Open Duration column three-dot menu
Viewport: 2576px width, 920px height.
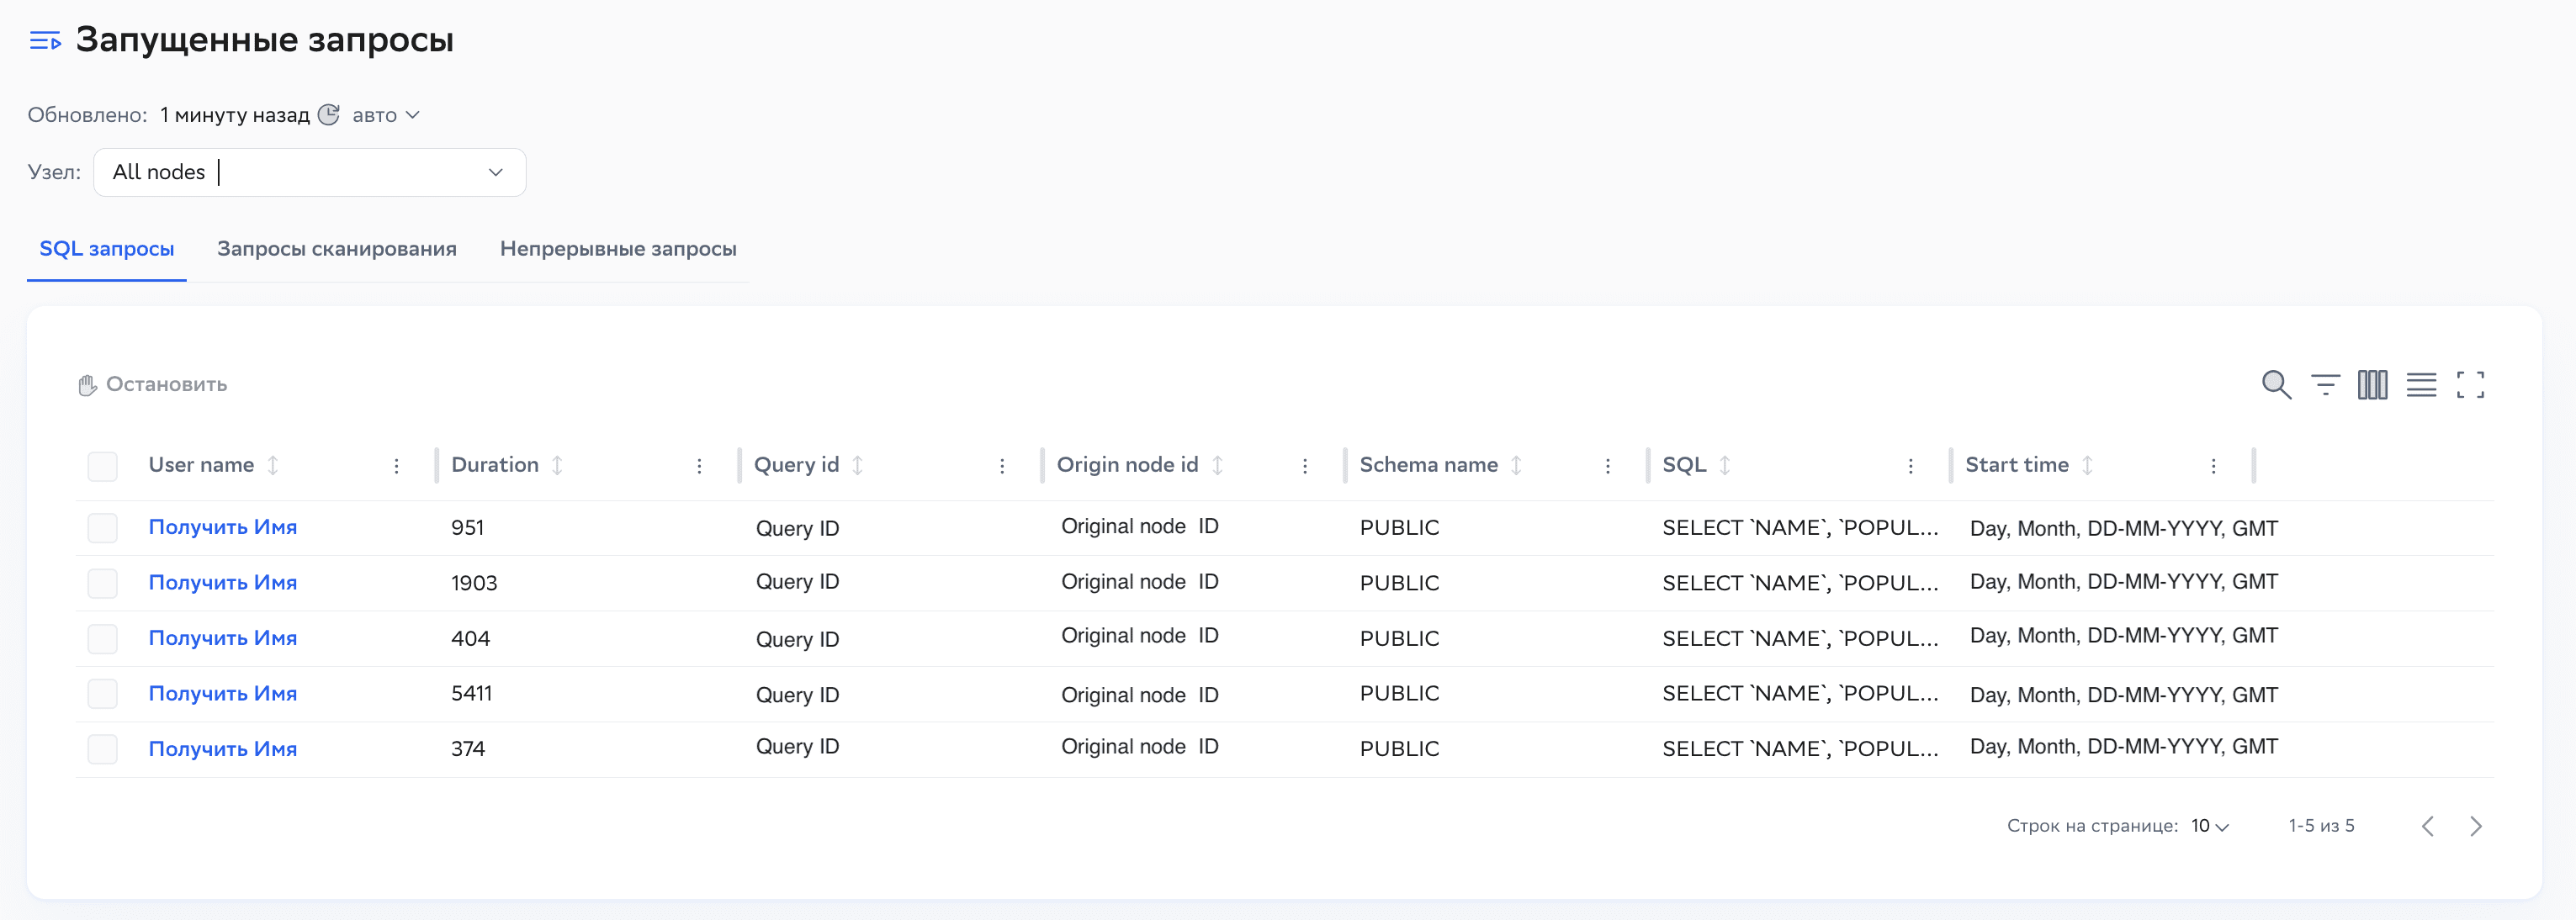(x=699, y=466)
